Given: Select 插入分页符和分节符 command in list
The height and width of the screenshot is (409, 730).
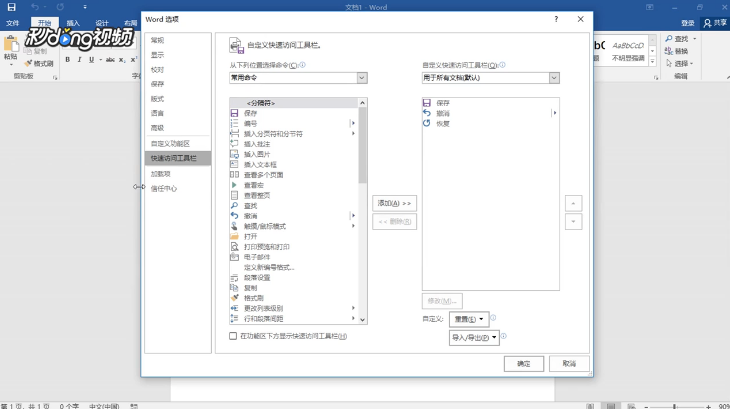Looking at the screenshot, I should click(294, 134).
